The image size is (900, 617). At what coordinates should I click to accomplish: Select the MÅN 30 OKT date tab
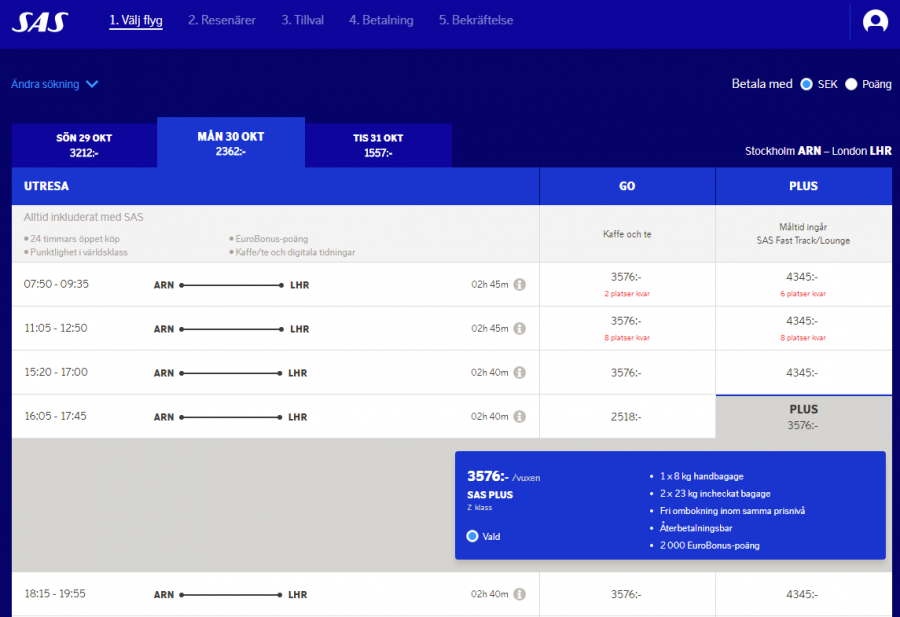(x=231, y=143)
